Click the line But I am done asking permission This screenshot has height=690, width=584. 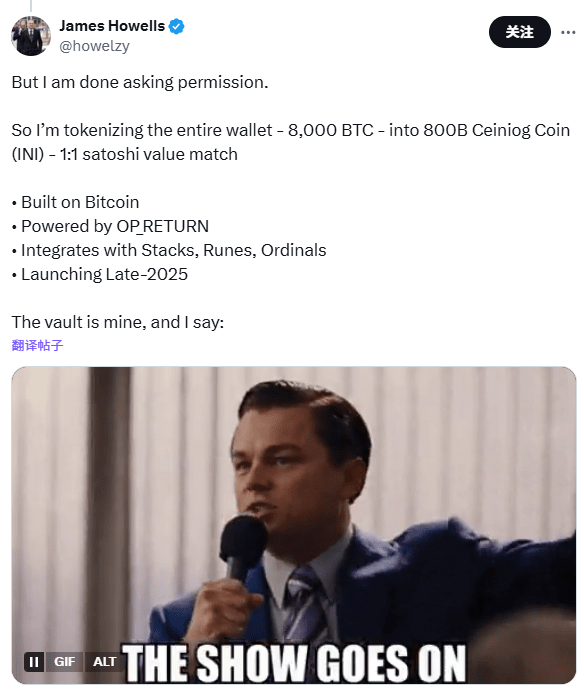tap(140, 82)
